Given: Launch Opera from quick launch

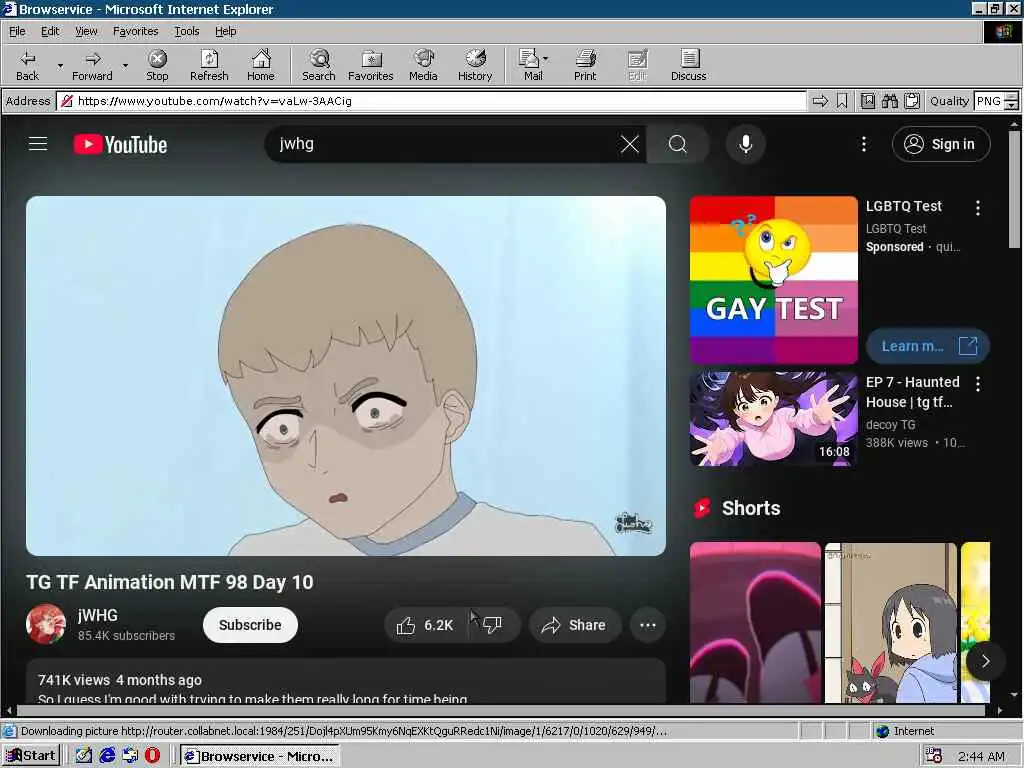Looking at the screenshot, I should tap(152, 756).
